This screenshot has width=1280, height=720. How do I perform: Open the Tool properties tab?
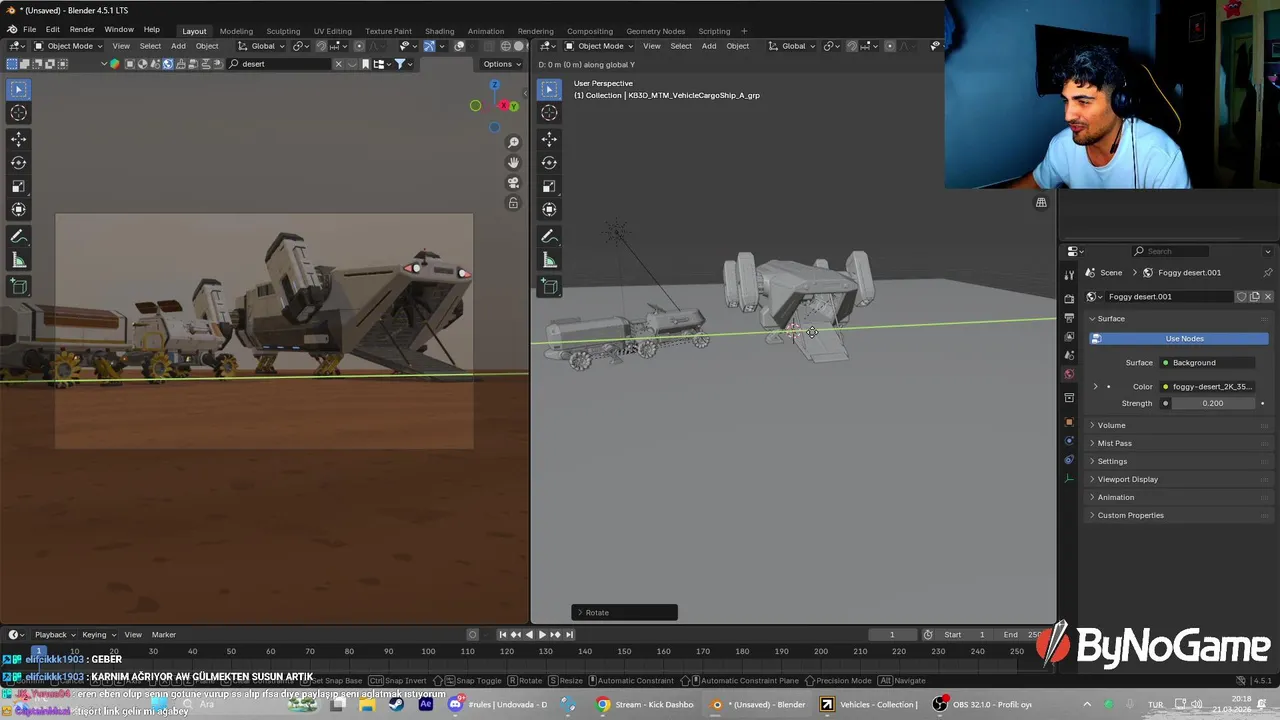pos(1069,274)
